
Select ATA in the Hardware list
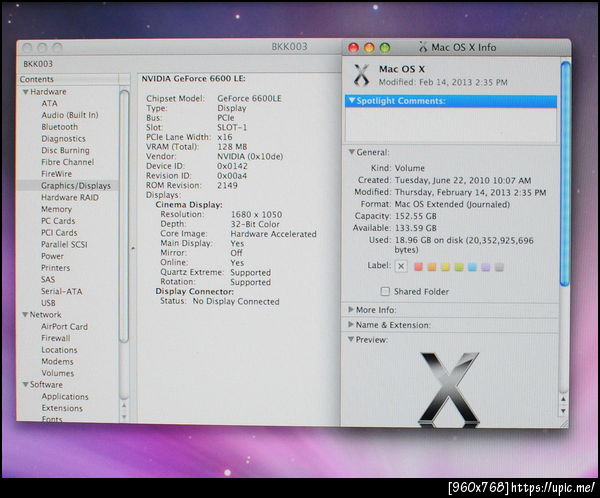[x=49, y=103]
